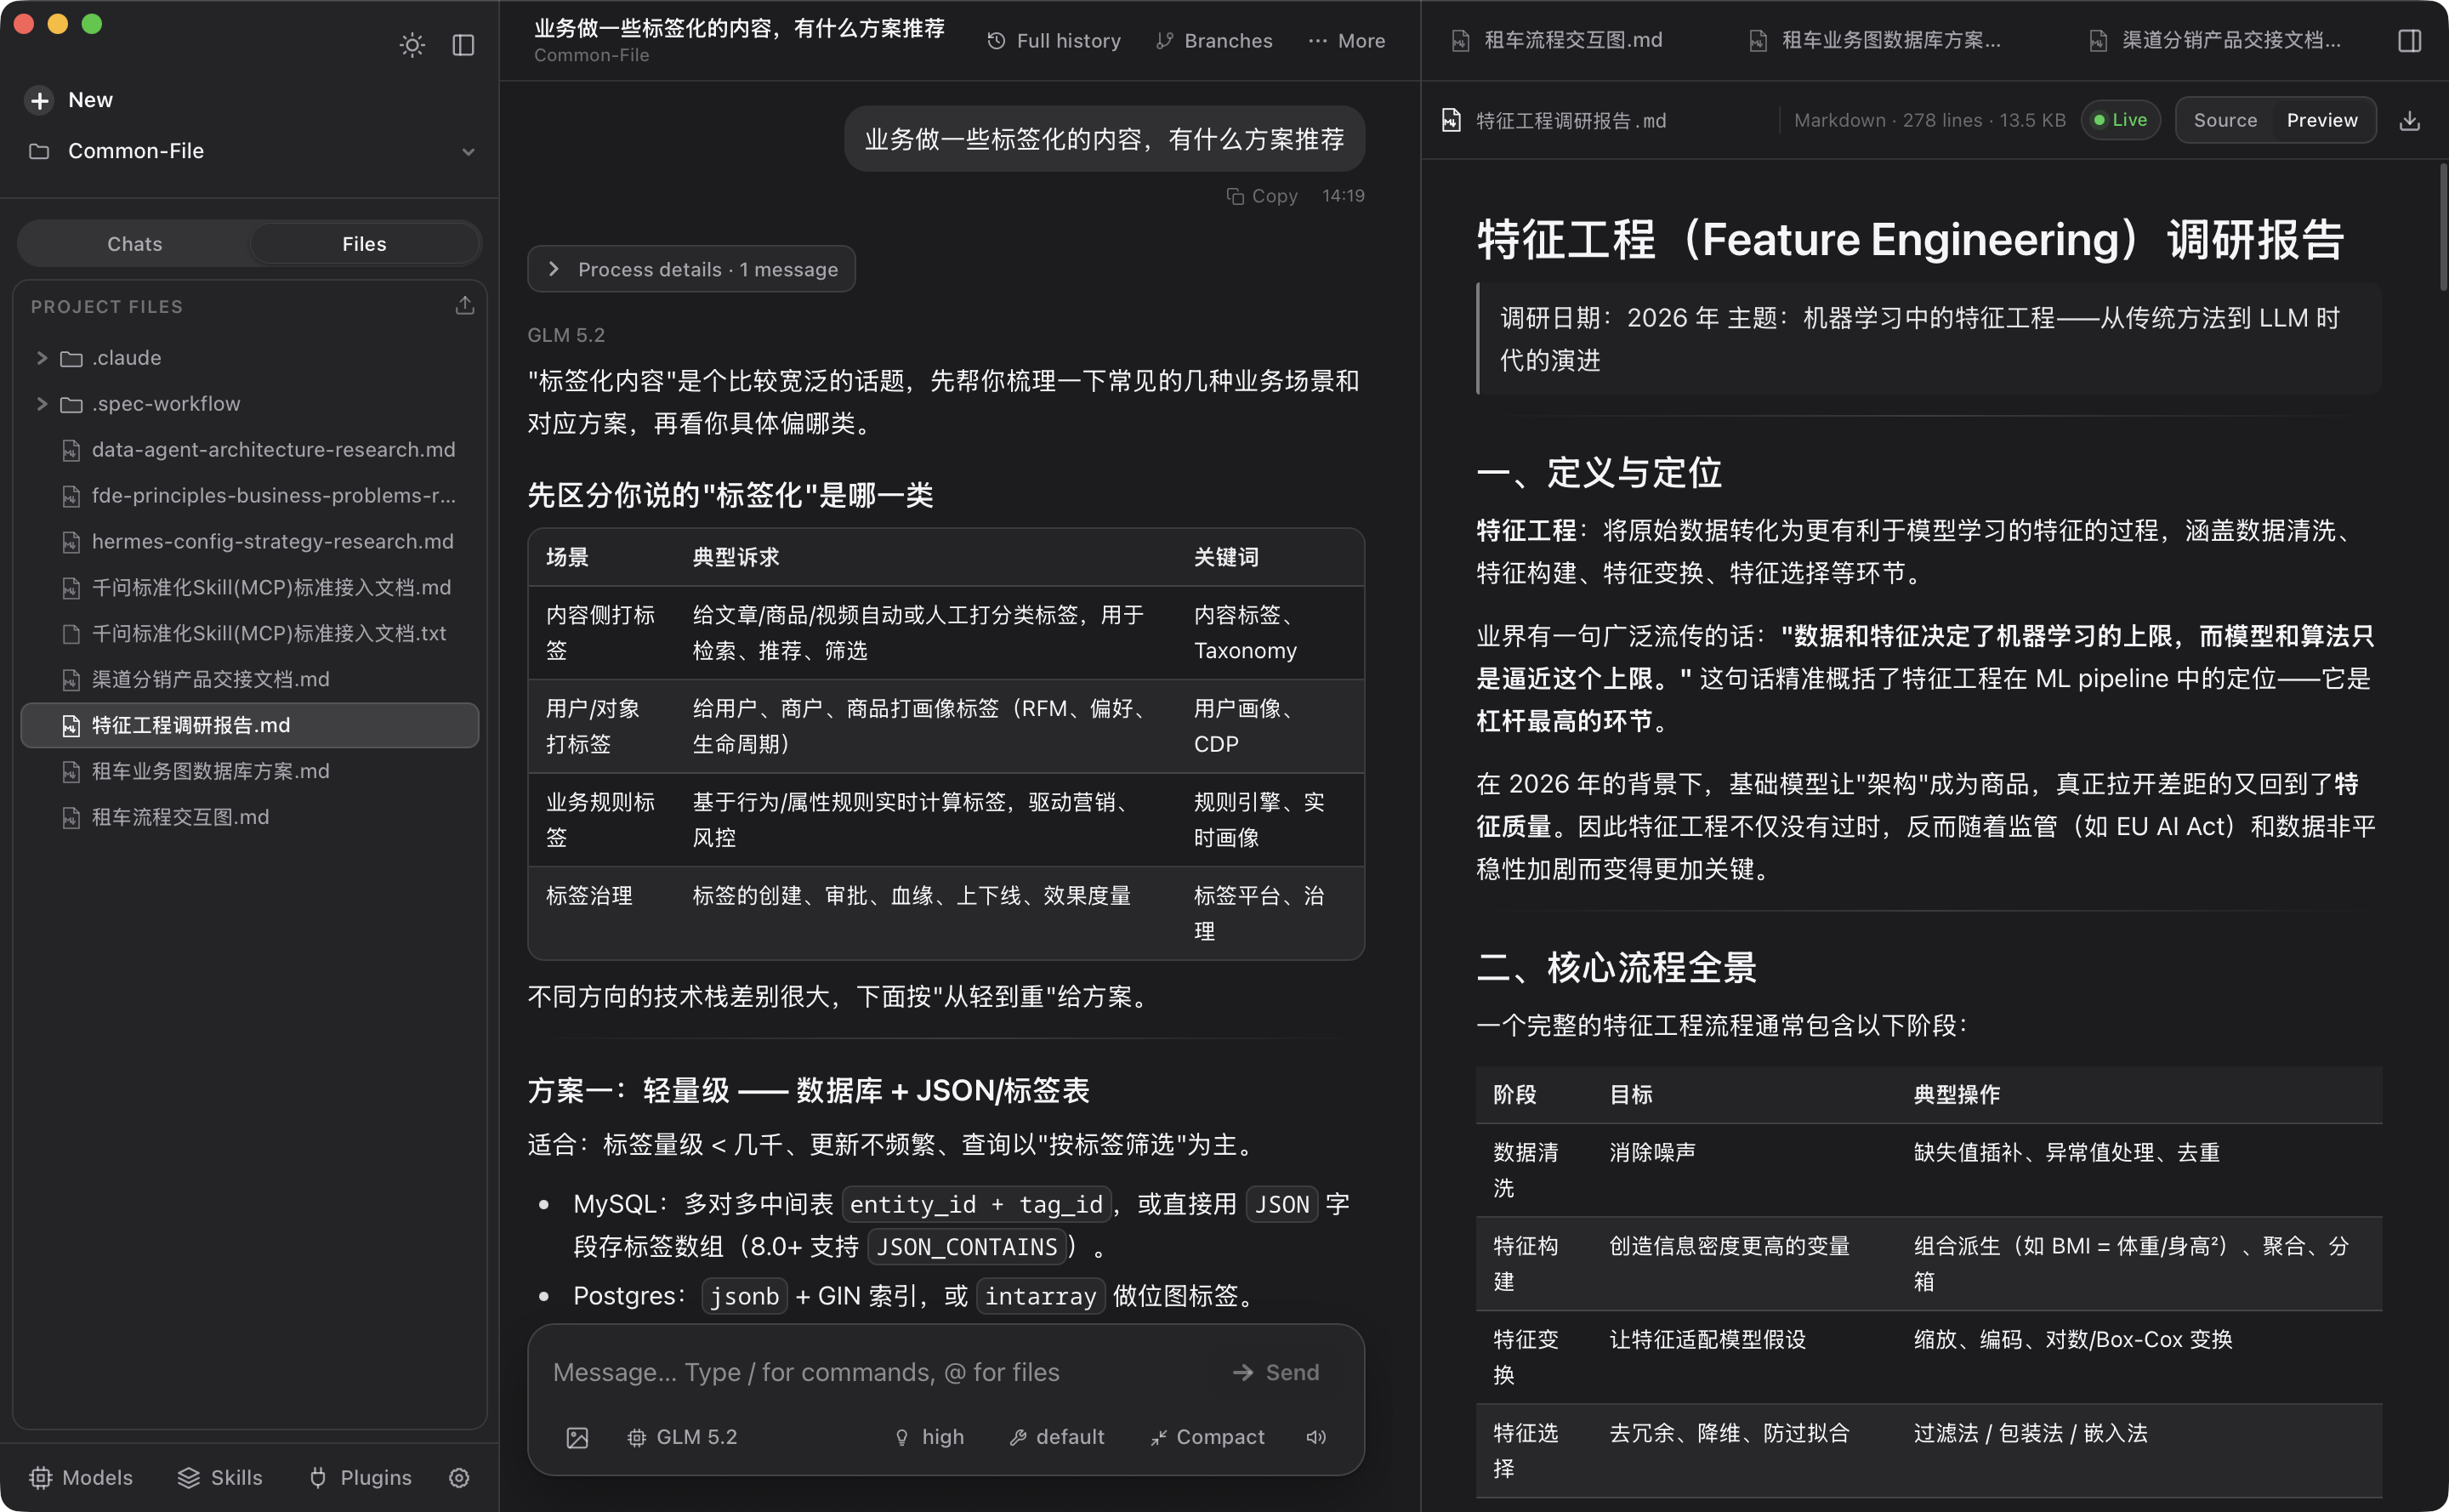Open 千问标准化Skill(MCP)标准接入文档.md file

250,588
